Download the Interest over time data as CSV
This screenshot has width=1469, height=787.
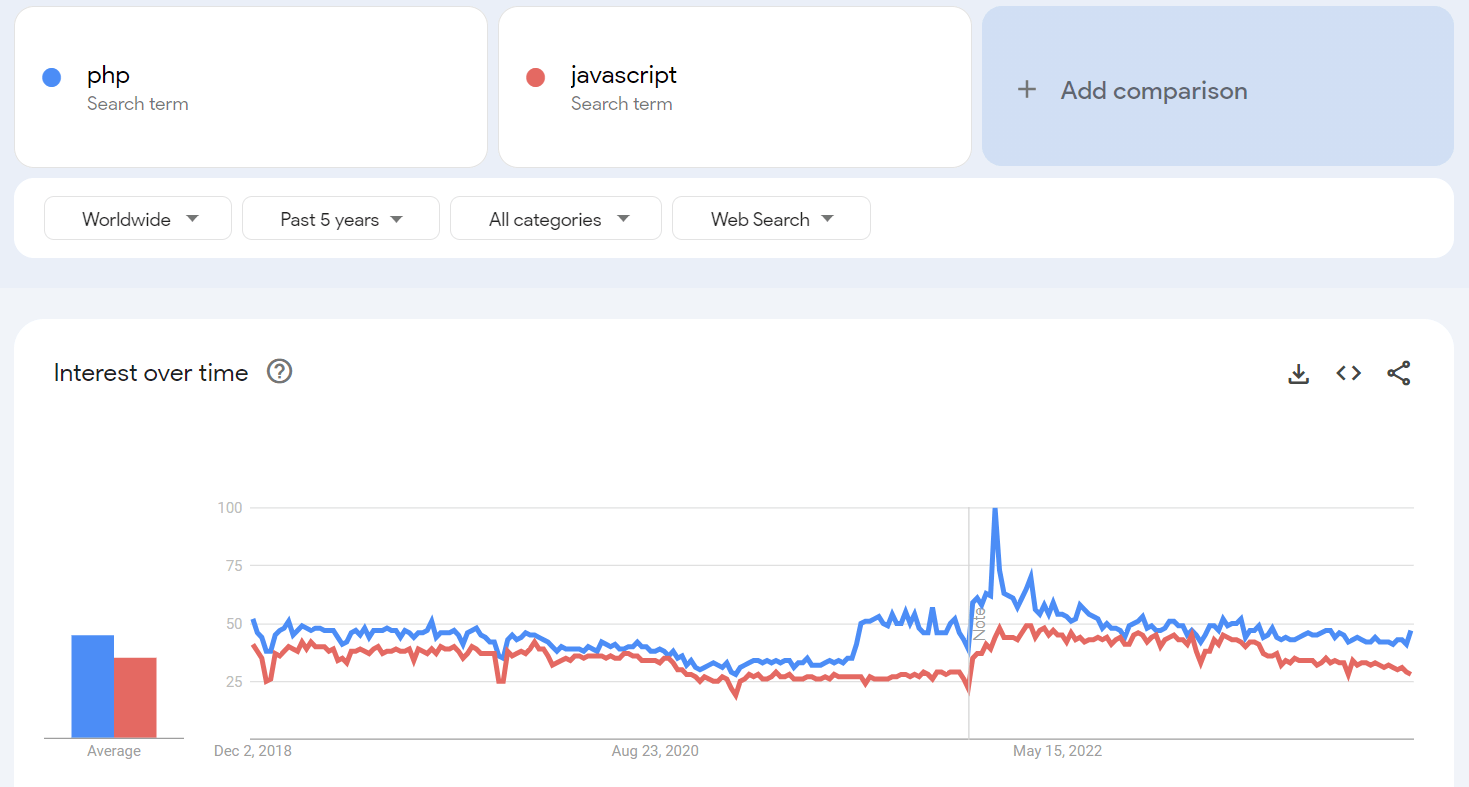coord(1298,373)
